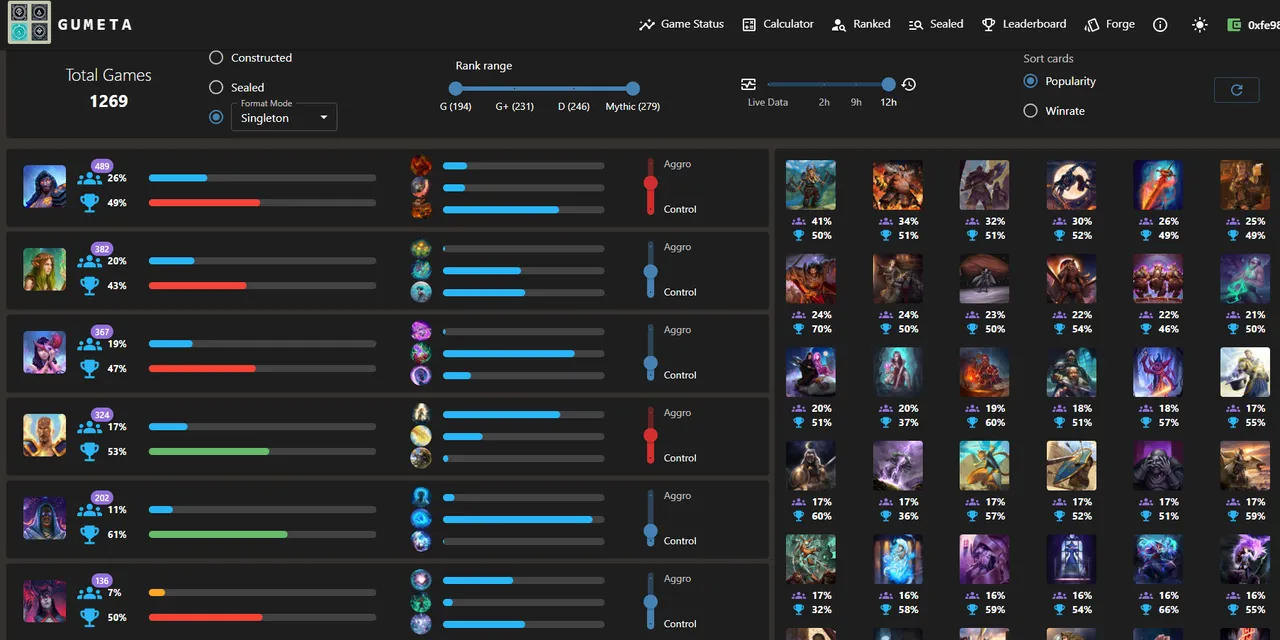Click the trophy icon beside 61%

coord(90,535)
